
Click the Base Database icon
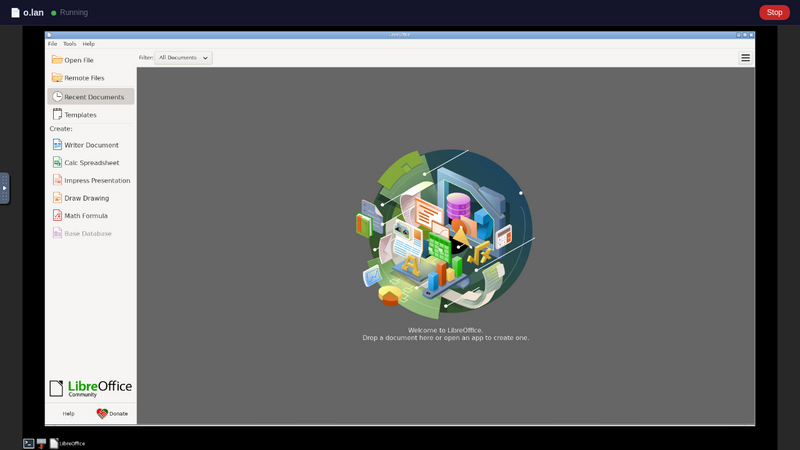(57, 233)
